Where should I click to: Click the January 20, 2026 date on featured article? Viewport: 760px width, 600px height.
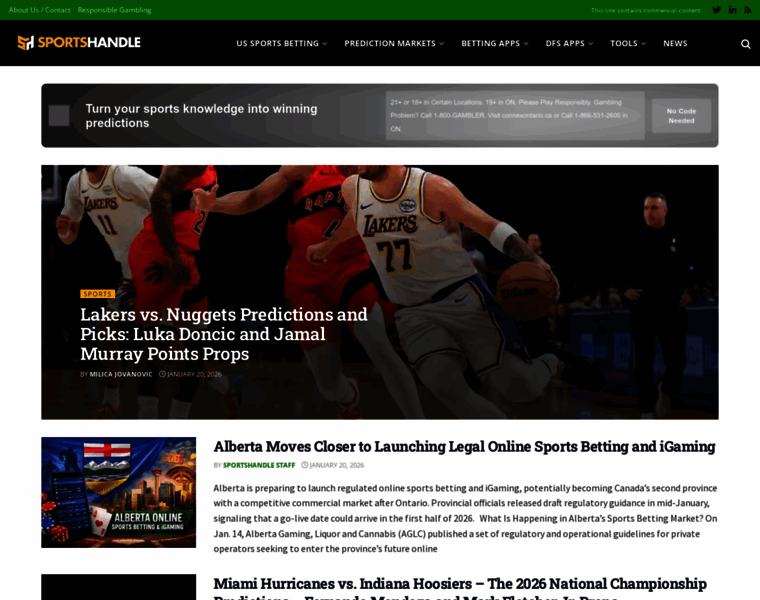point(190,374)
